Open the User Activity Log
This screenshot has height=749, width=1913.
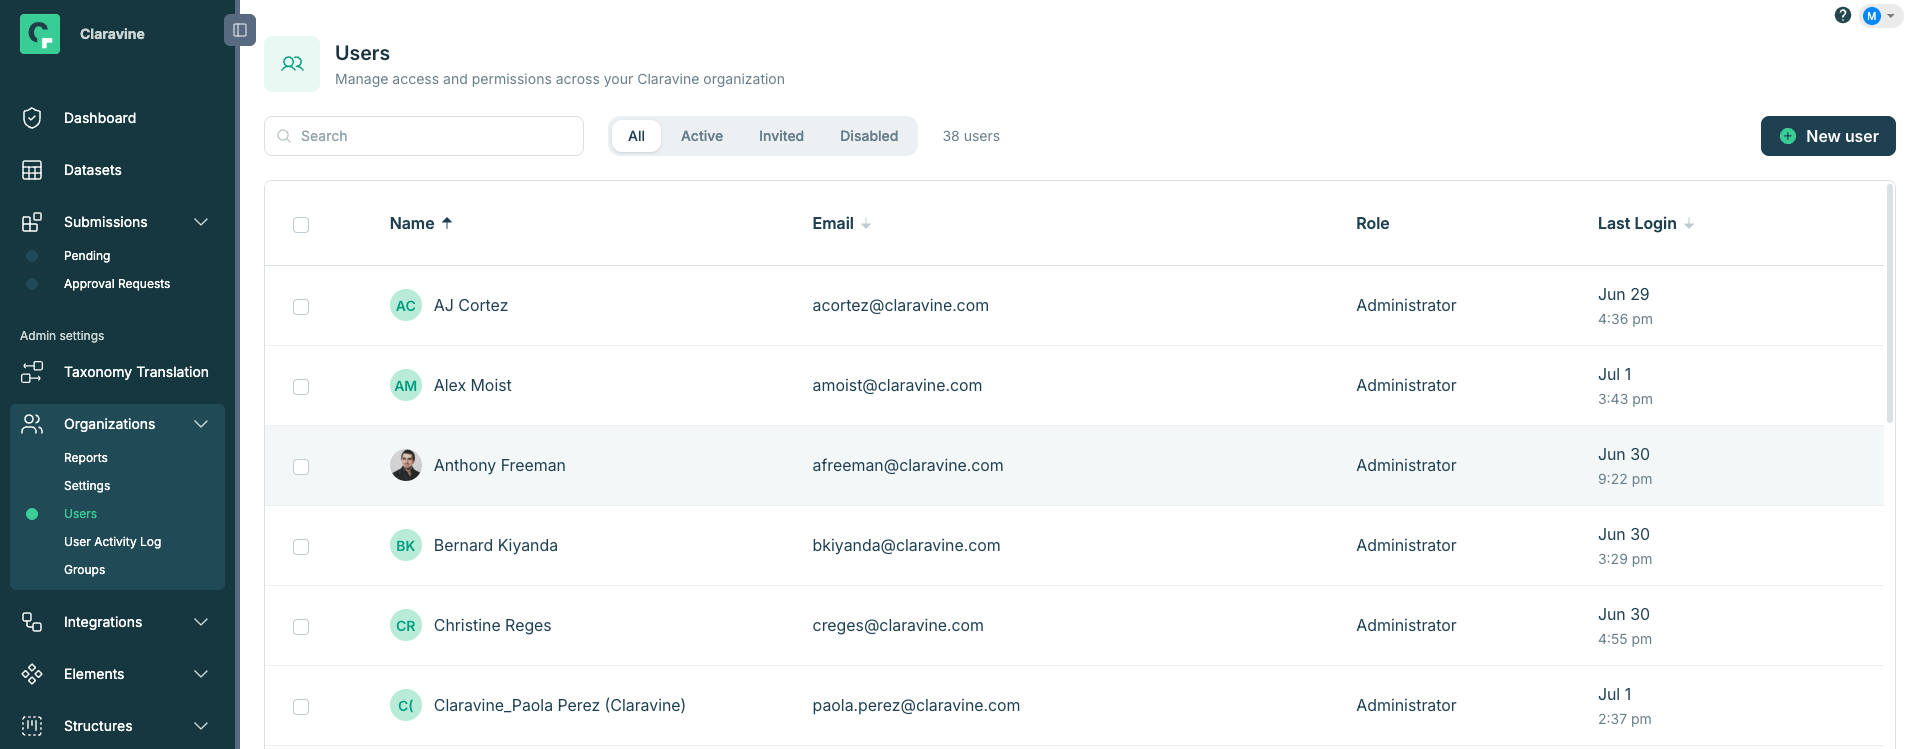112,542
